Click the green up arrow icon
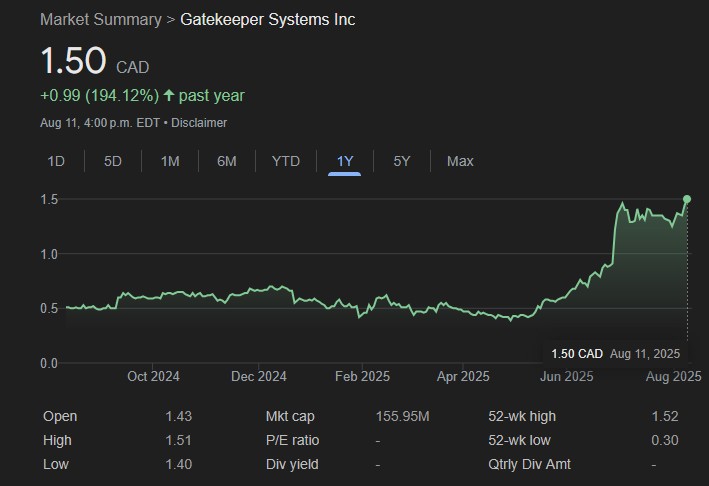 click(168, 96)
